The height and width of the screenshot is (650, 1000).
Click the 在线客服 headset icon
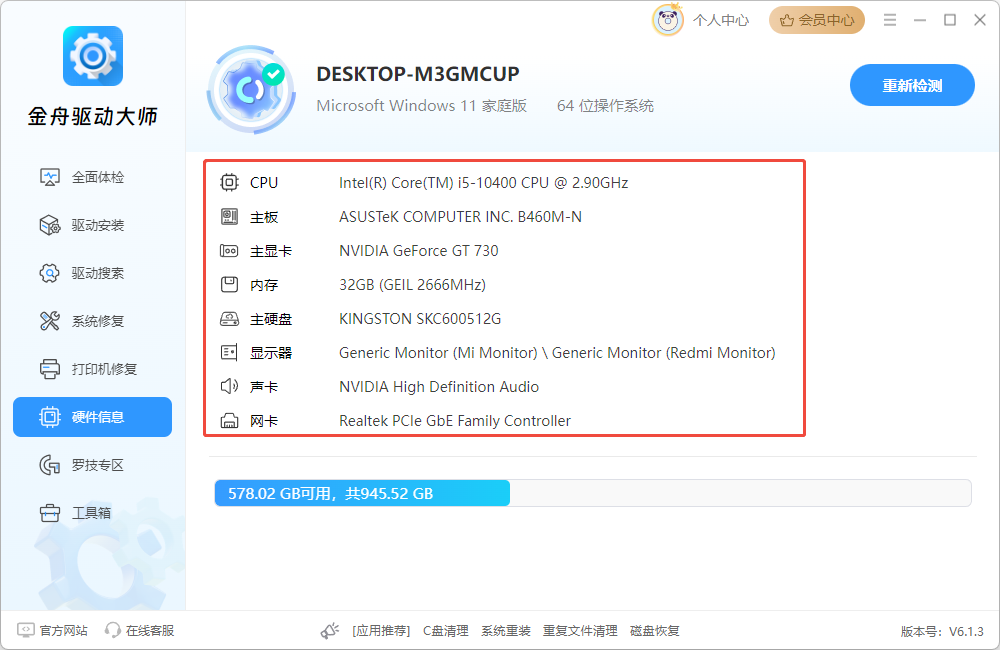(x=113, y=630)
